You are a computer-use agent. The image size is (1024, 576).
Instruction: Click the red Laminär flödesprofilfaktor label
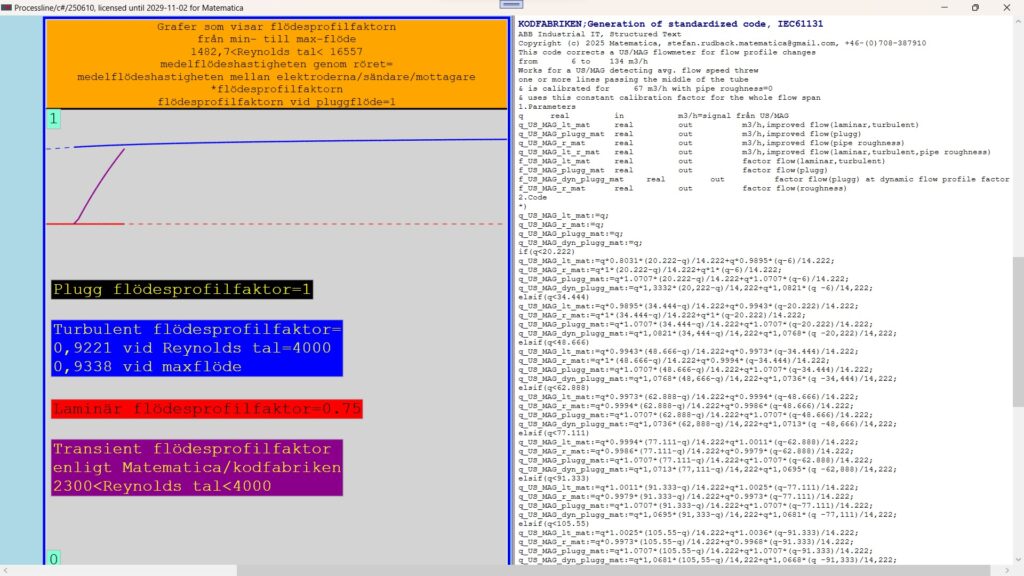point(206,409)
